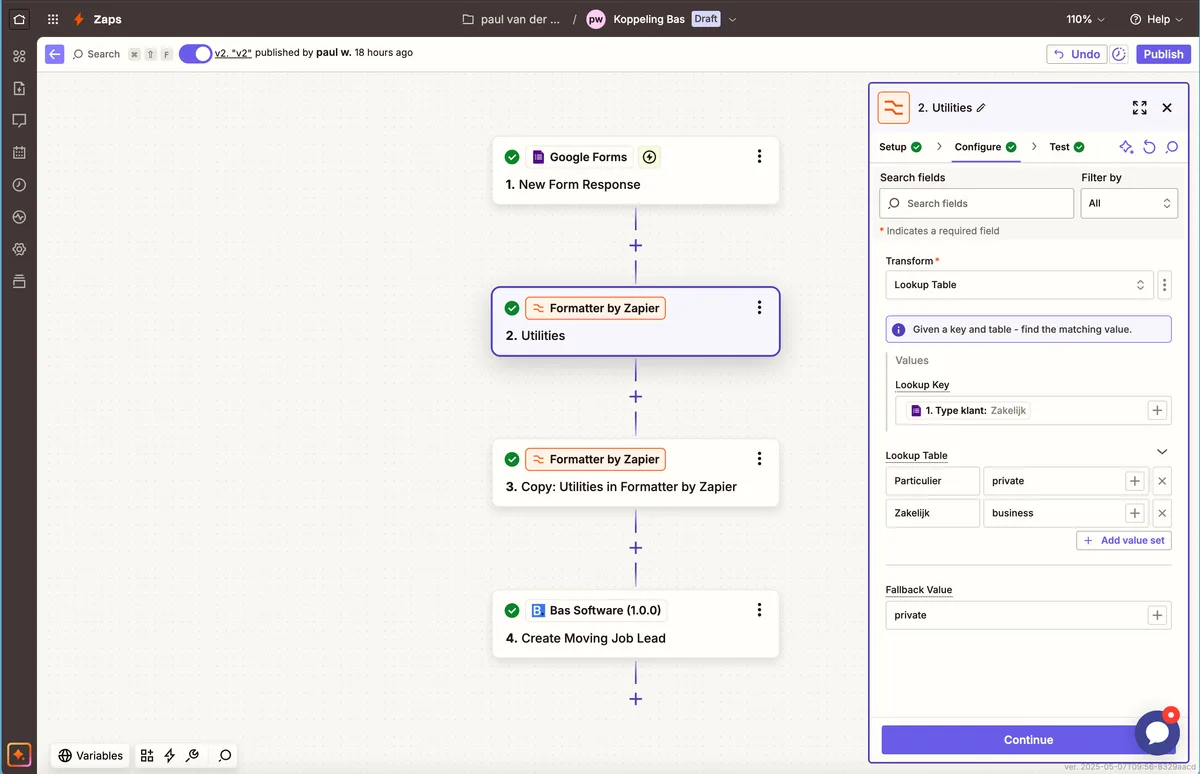Open the AI copilot sparkle icon
Image resolution: width=1200 pixels, height=774 pixels.
click(x=18, y=754)
